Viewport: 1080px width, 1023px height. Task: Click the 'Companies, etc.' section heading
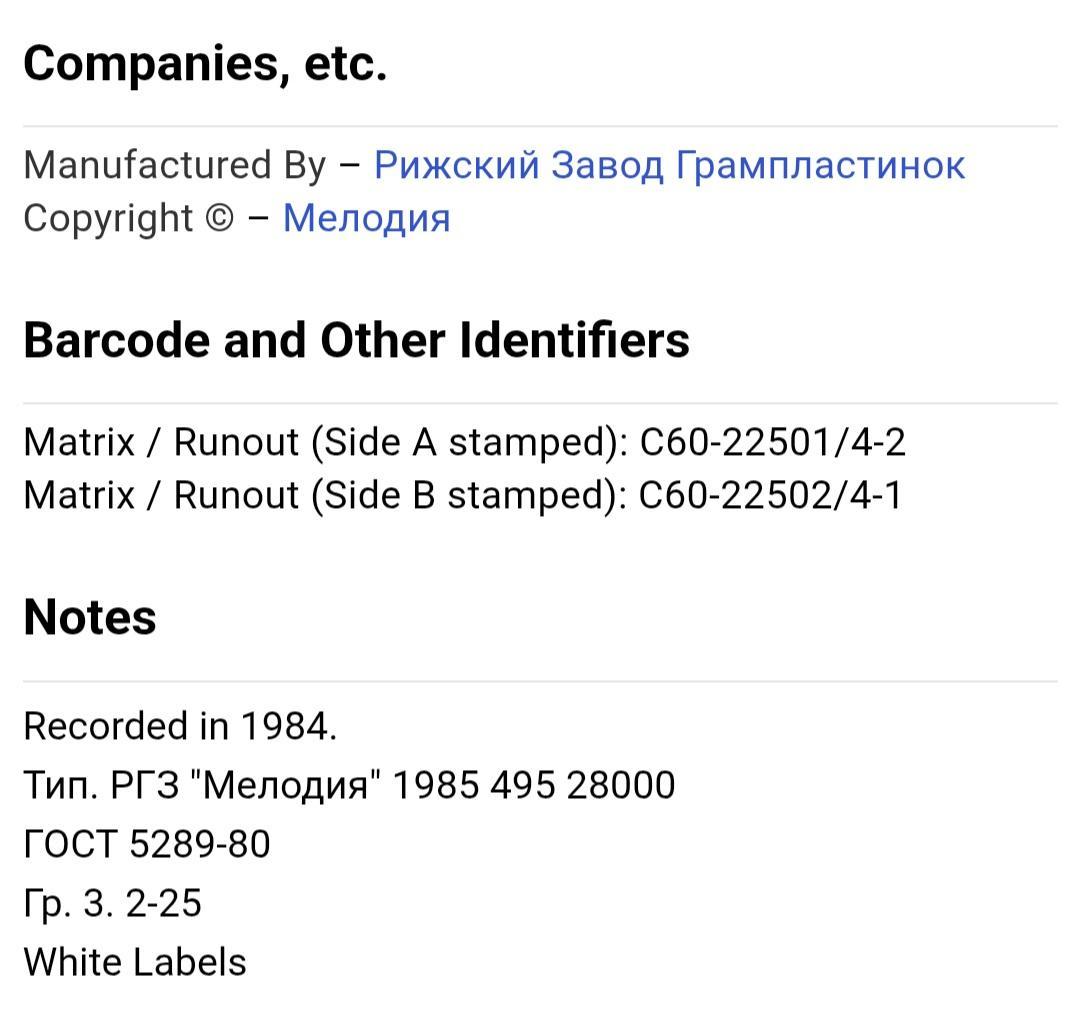[205, 64]
